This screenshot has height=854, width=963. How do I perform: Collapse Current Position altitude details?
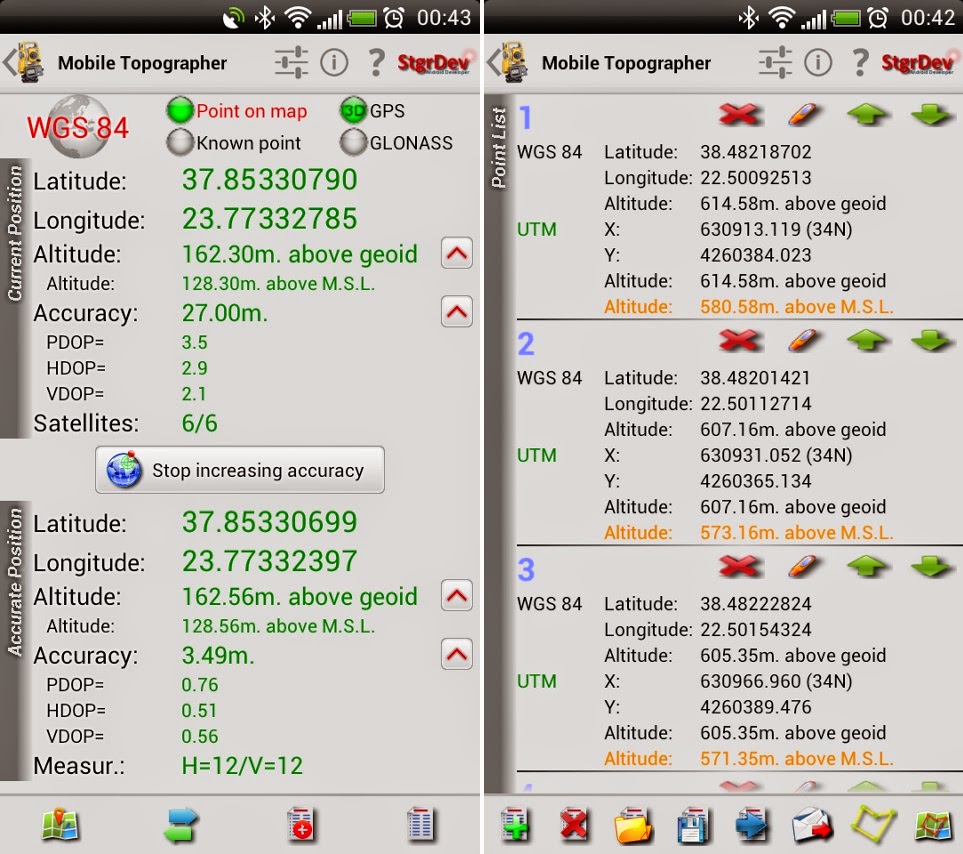coord(456,253)
